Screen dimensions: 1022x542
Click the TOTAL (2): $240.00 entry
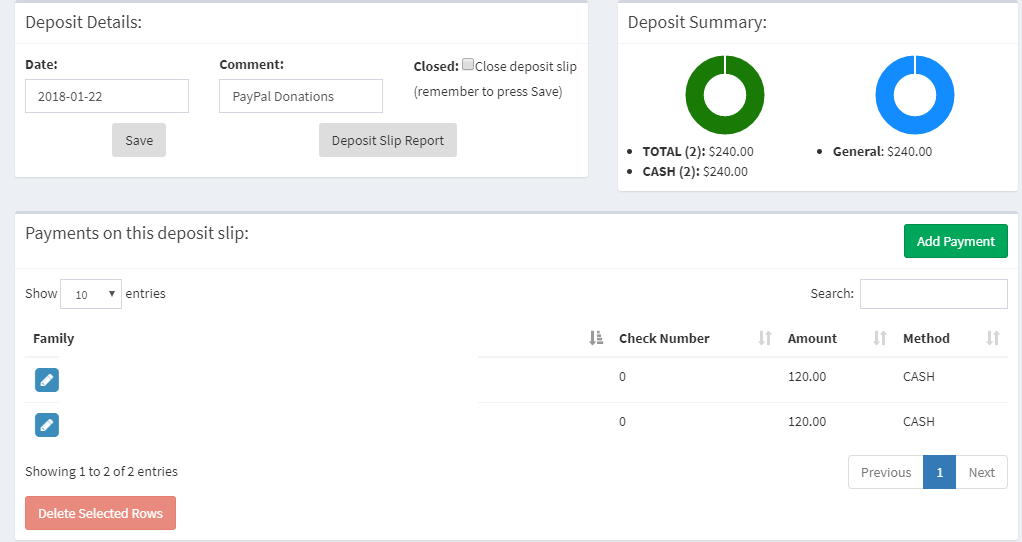[x=698, y=152]
